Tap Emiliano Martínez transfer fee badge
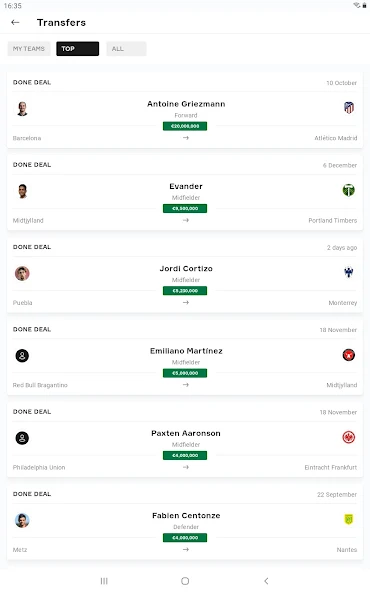The image size is (370, 592). click(185, 373)
